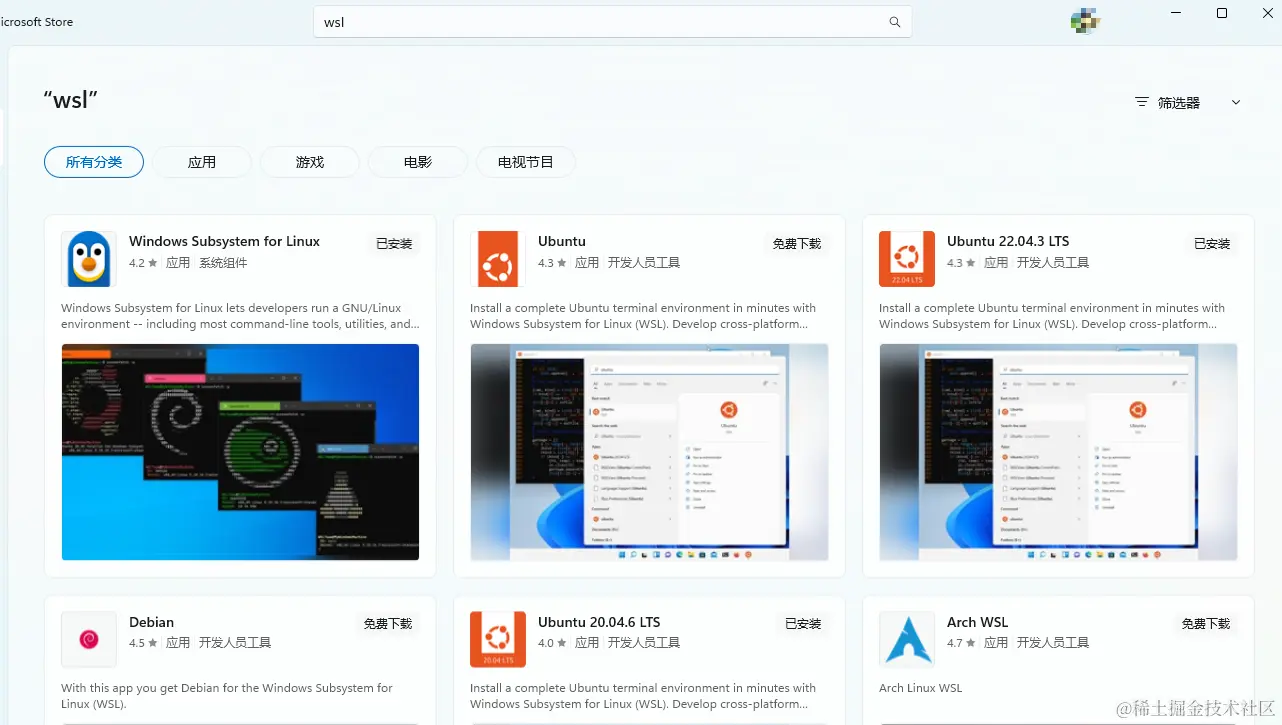Click the Ubuntu app logo

click(x=497, y=258)
